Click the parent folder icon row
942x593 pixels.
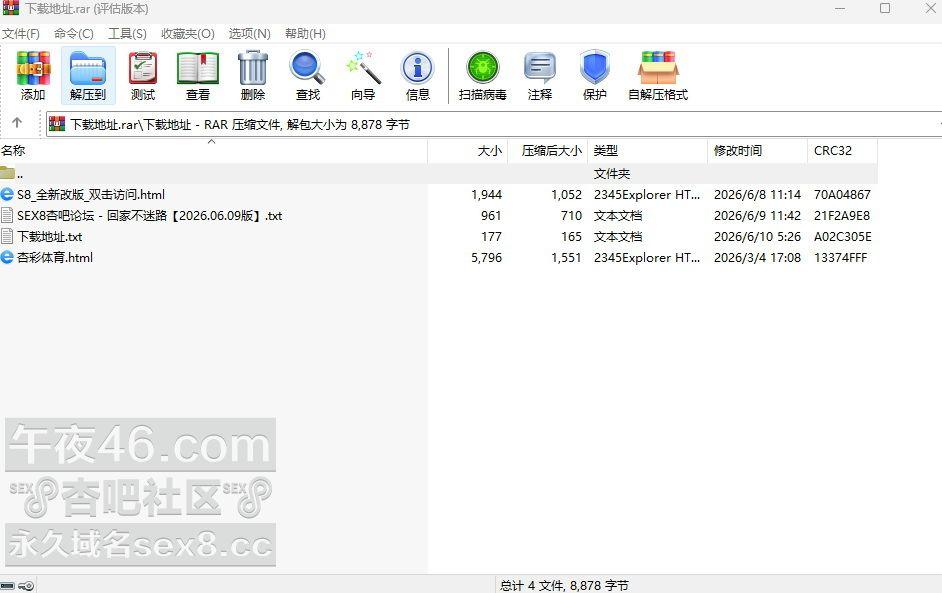click(7, 173)
